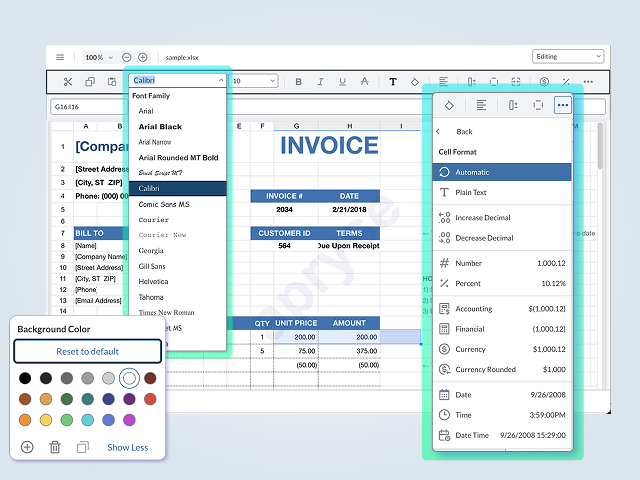640x480 pixels.
Task: Toggle strikethrough formatting
Action: [x=364, y=82]
